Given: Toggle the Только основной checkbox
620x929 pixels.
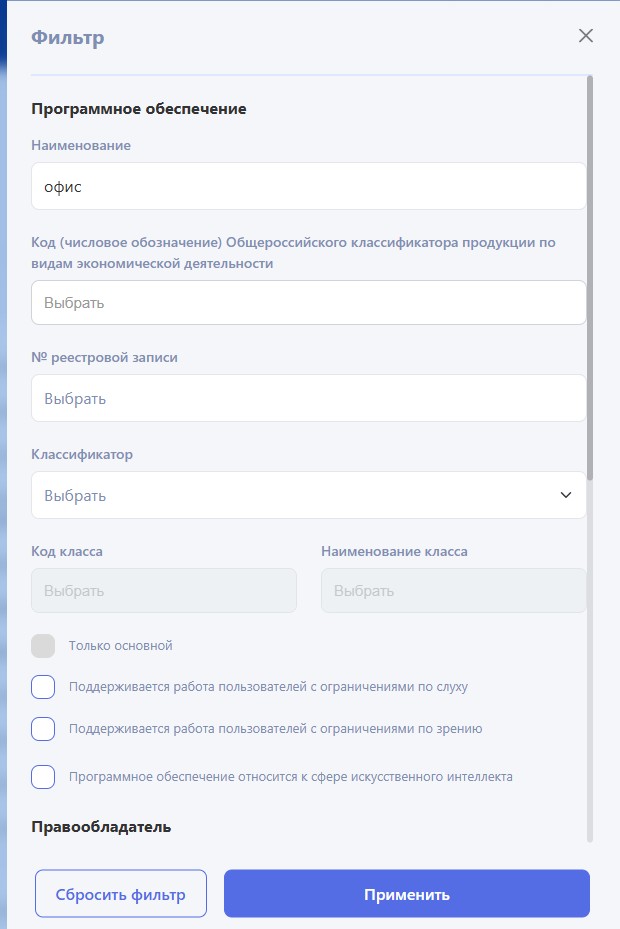Looking at the screenshot, I should (43, 646).
